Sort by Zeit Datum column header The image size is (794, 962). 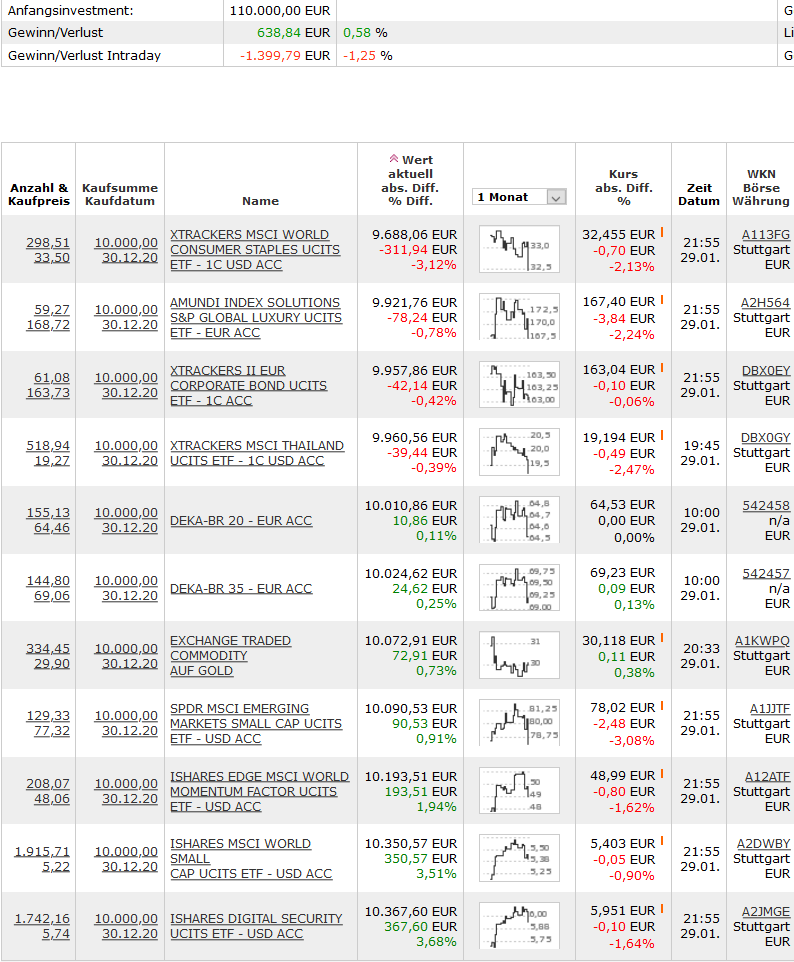(x=699, y=194)
